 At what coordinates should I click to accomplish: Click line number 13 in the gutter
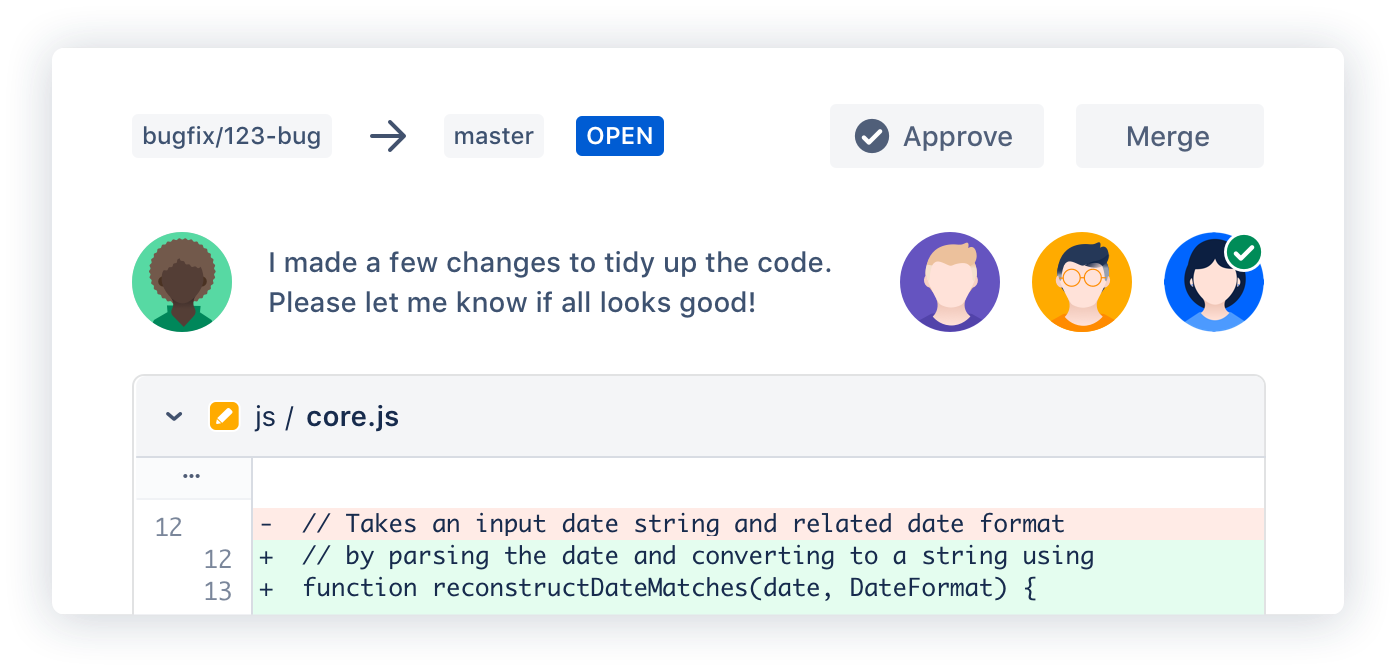218,591
